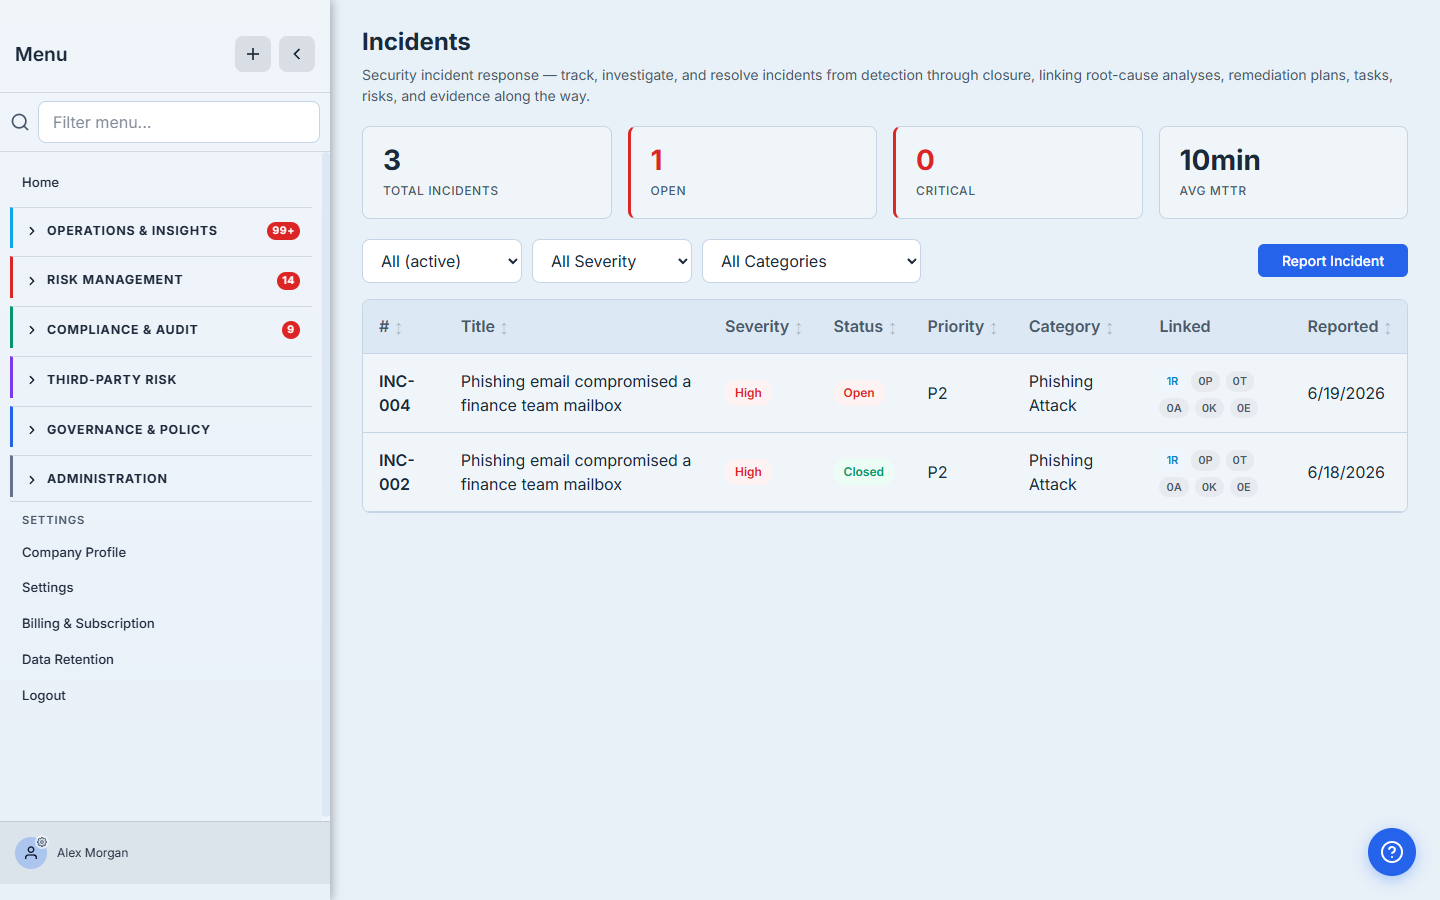Click the Filter menu input field

pyautogui.click(x=179, y=122)
